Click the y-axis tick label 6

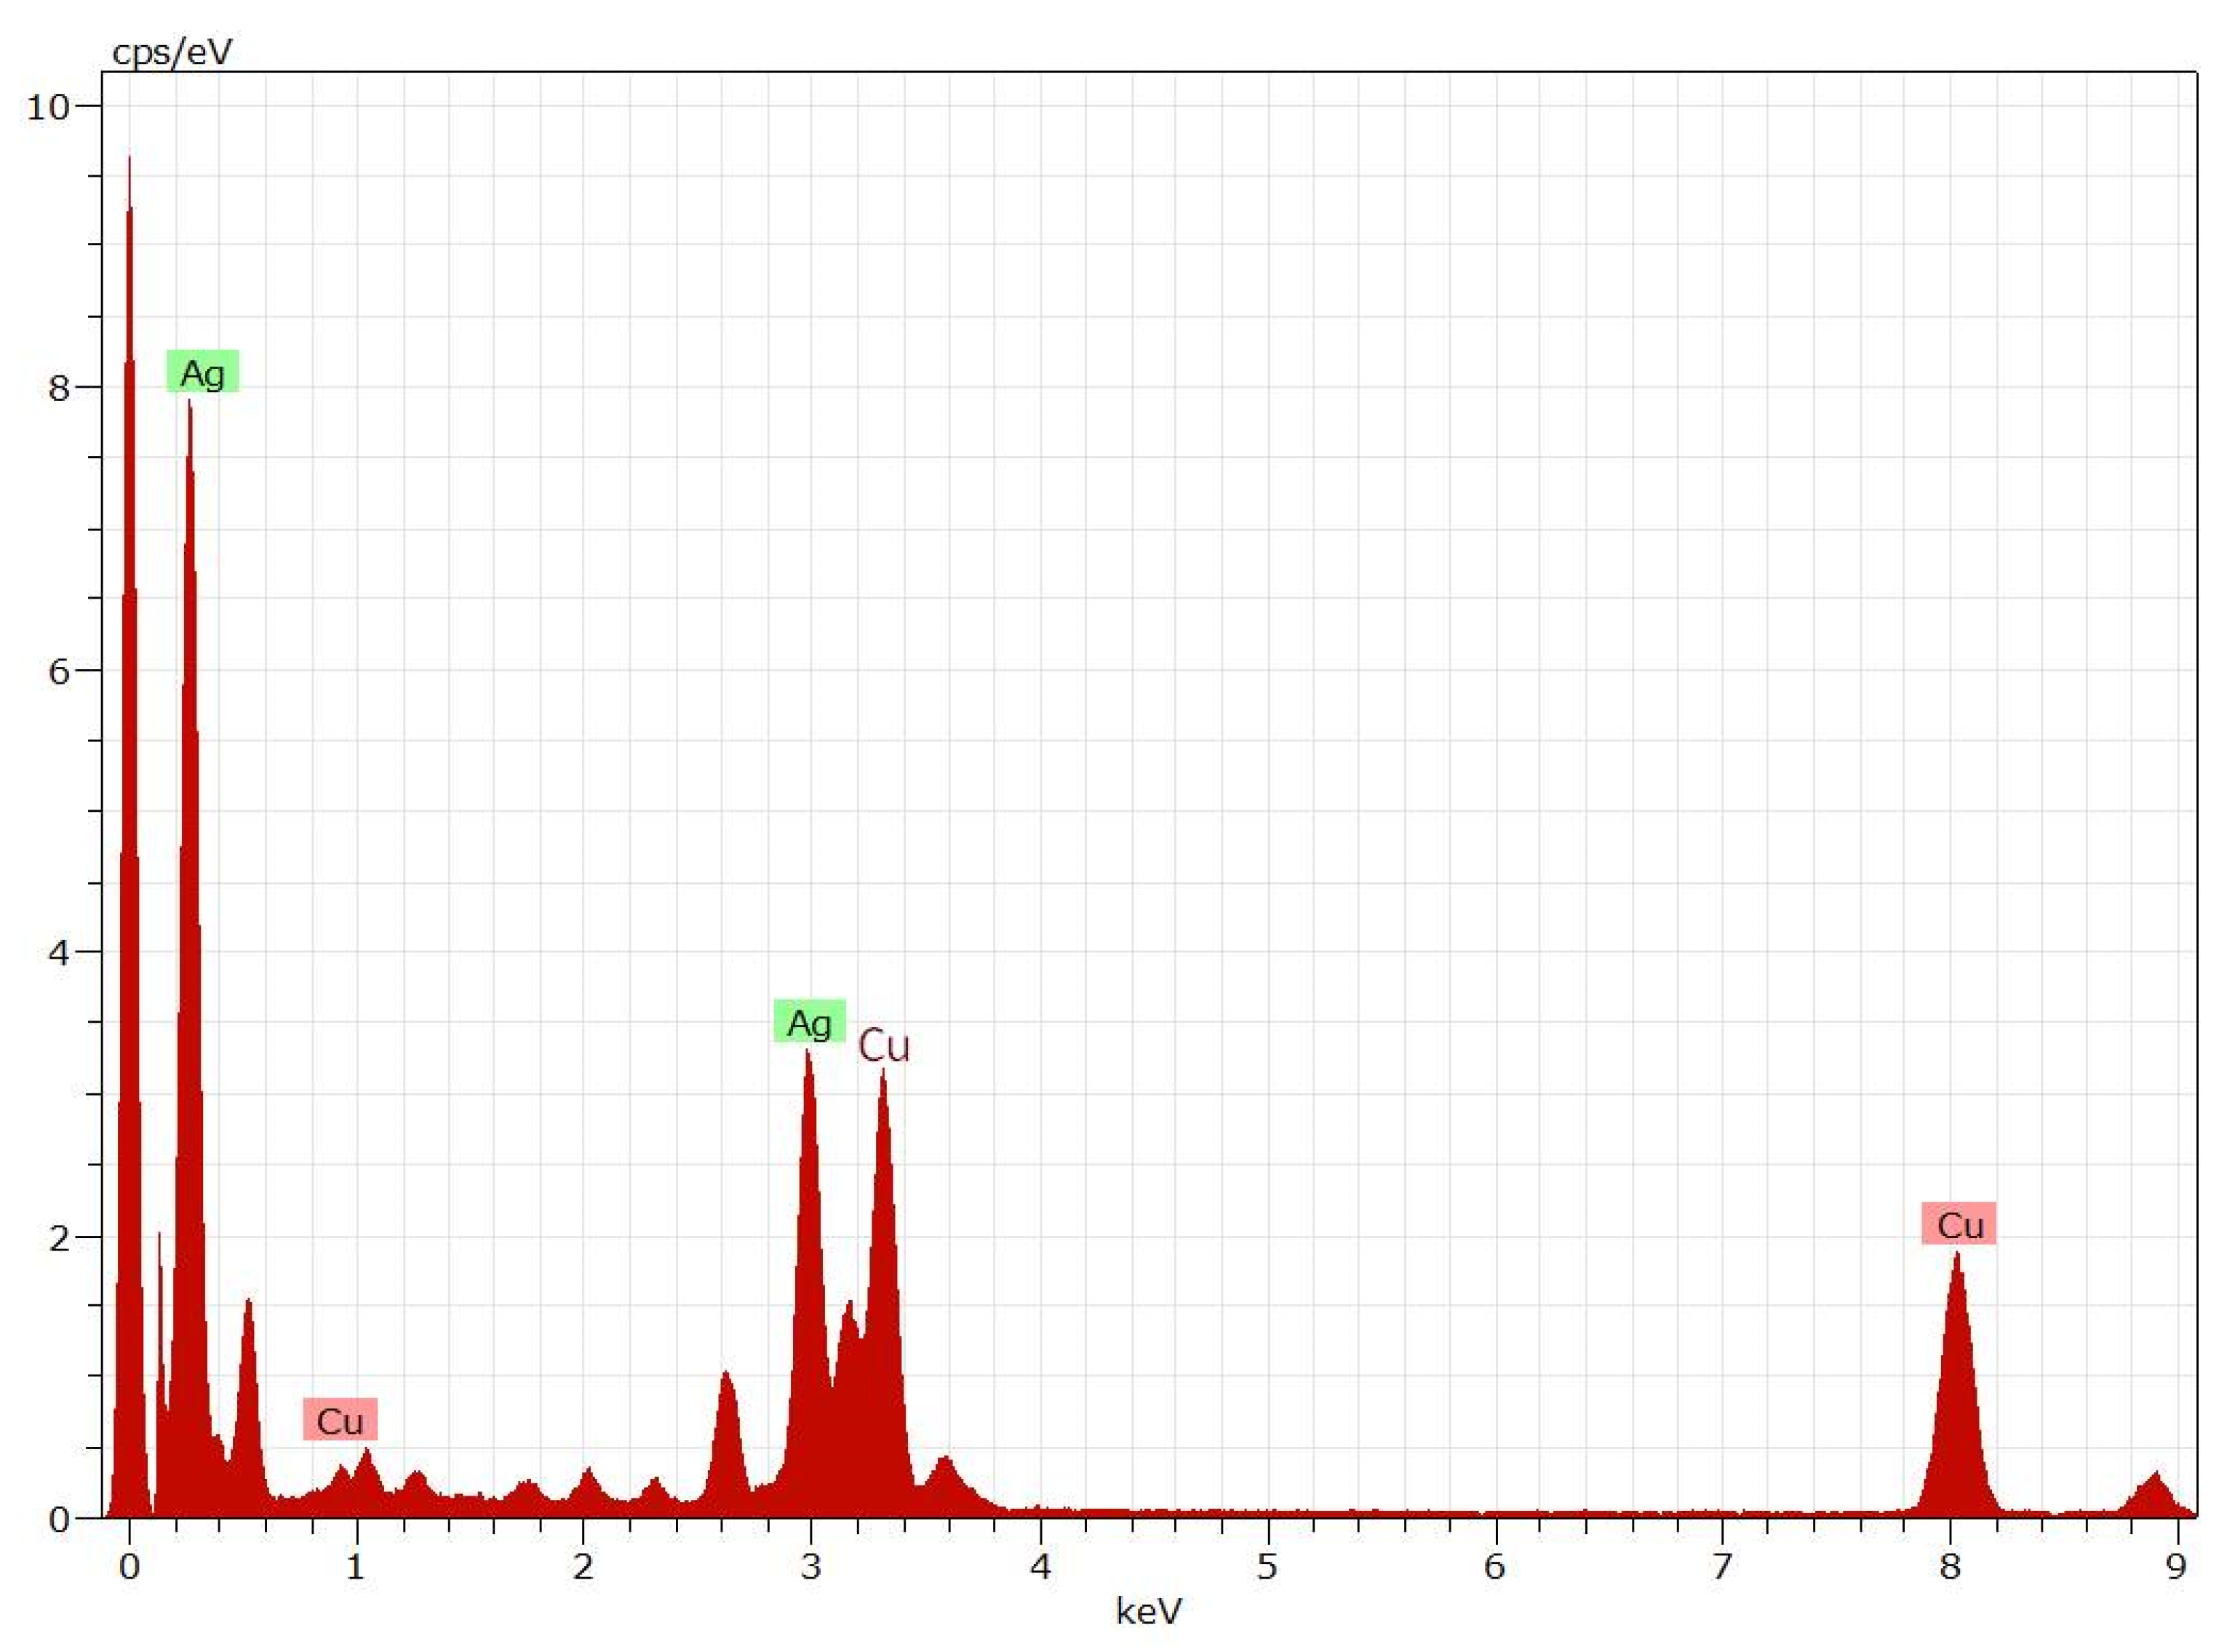pos(58,671)
